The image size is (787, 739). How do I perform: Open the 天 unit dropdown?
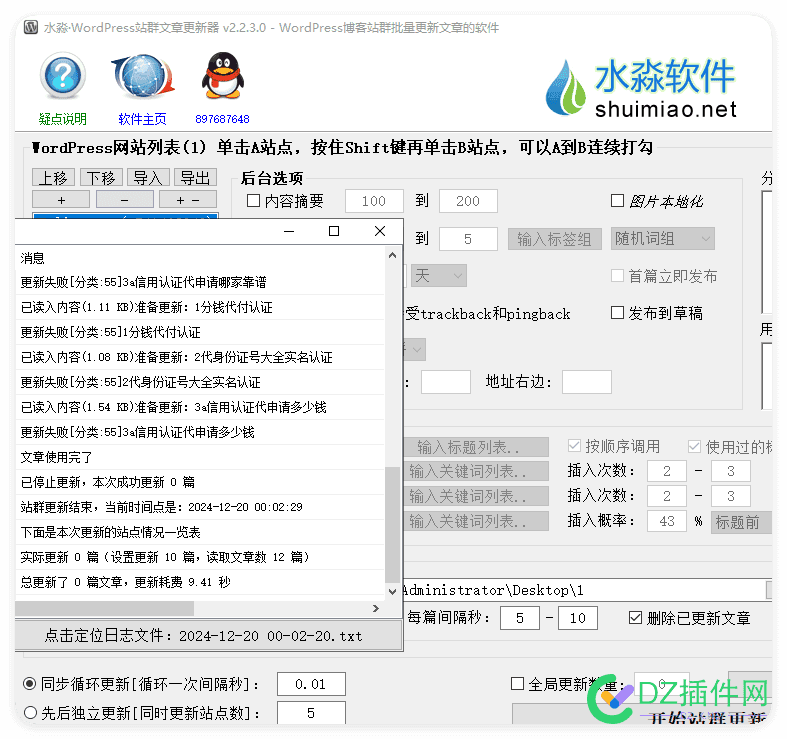point(439,276)
